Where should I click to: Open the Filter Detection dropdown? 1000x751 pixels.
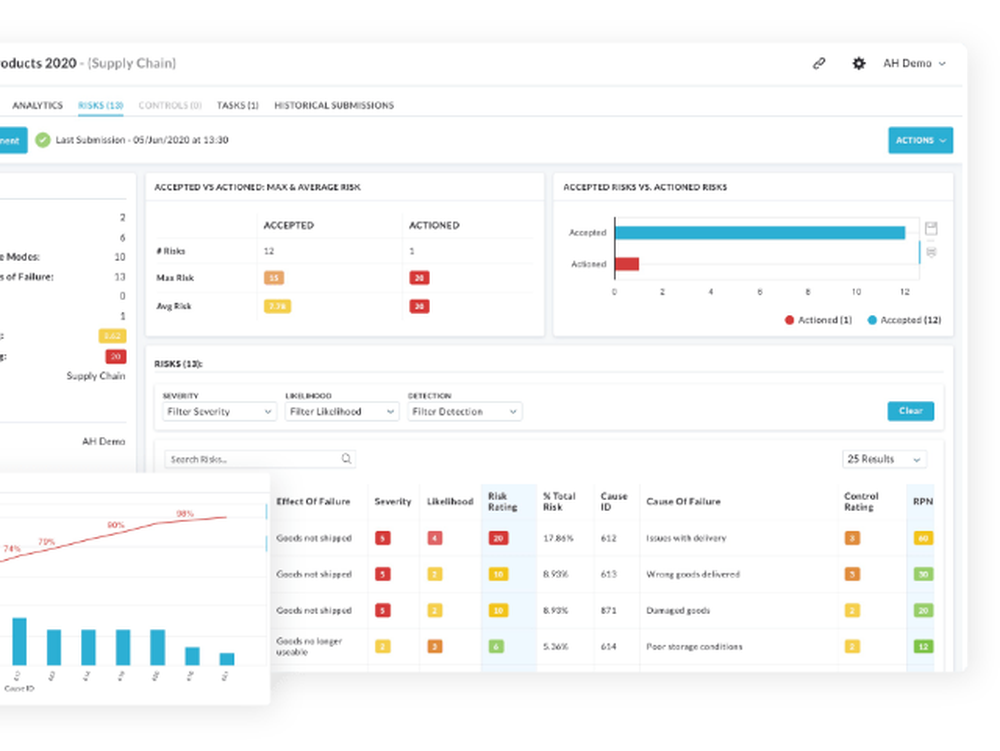tap(464, 412)
